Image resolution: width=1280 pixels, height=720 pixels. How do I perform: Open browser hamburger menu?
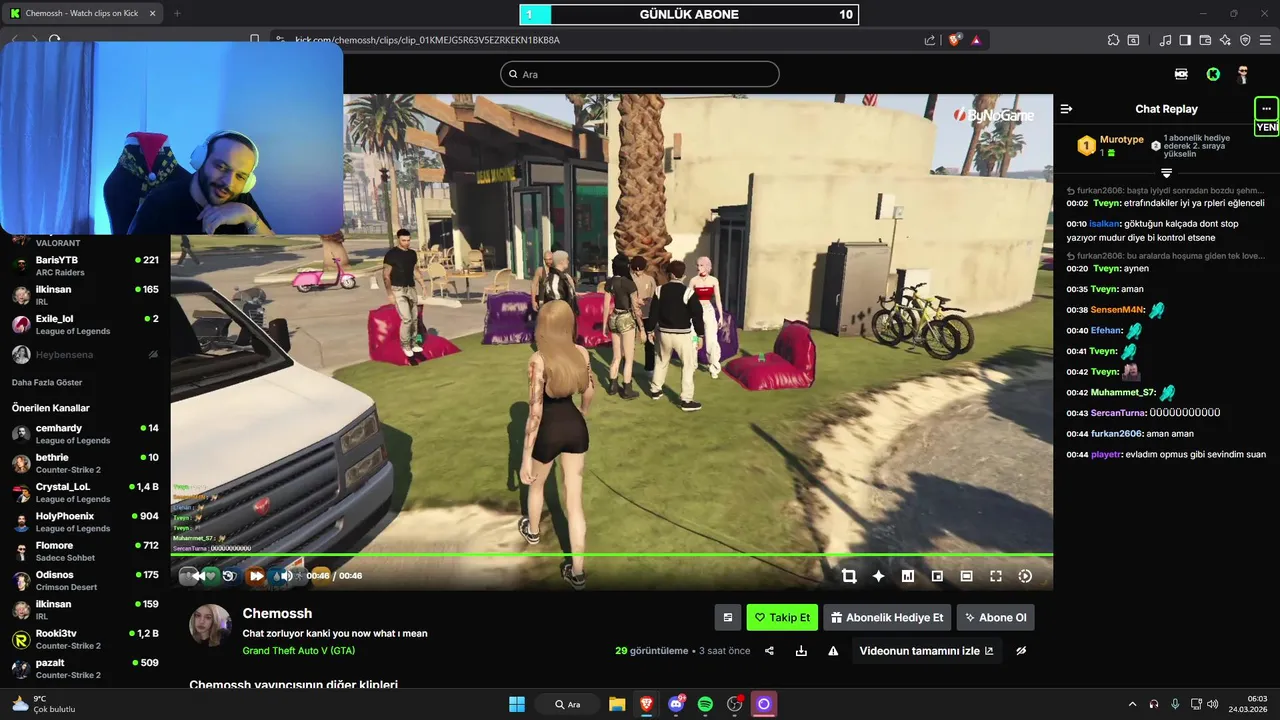coord(1265,40)
